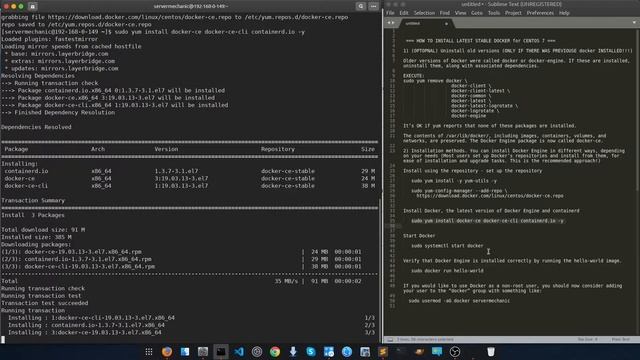This screenshot has width=640, height=360.
Task: Open the Project menu
Action: pos(513,13)
